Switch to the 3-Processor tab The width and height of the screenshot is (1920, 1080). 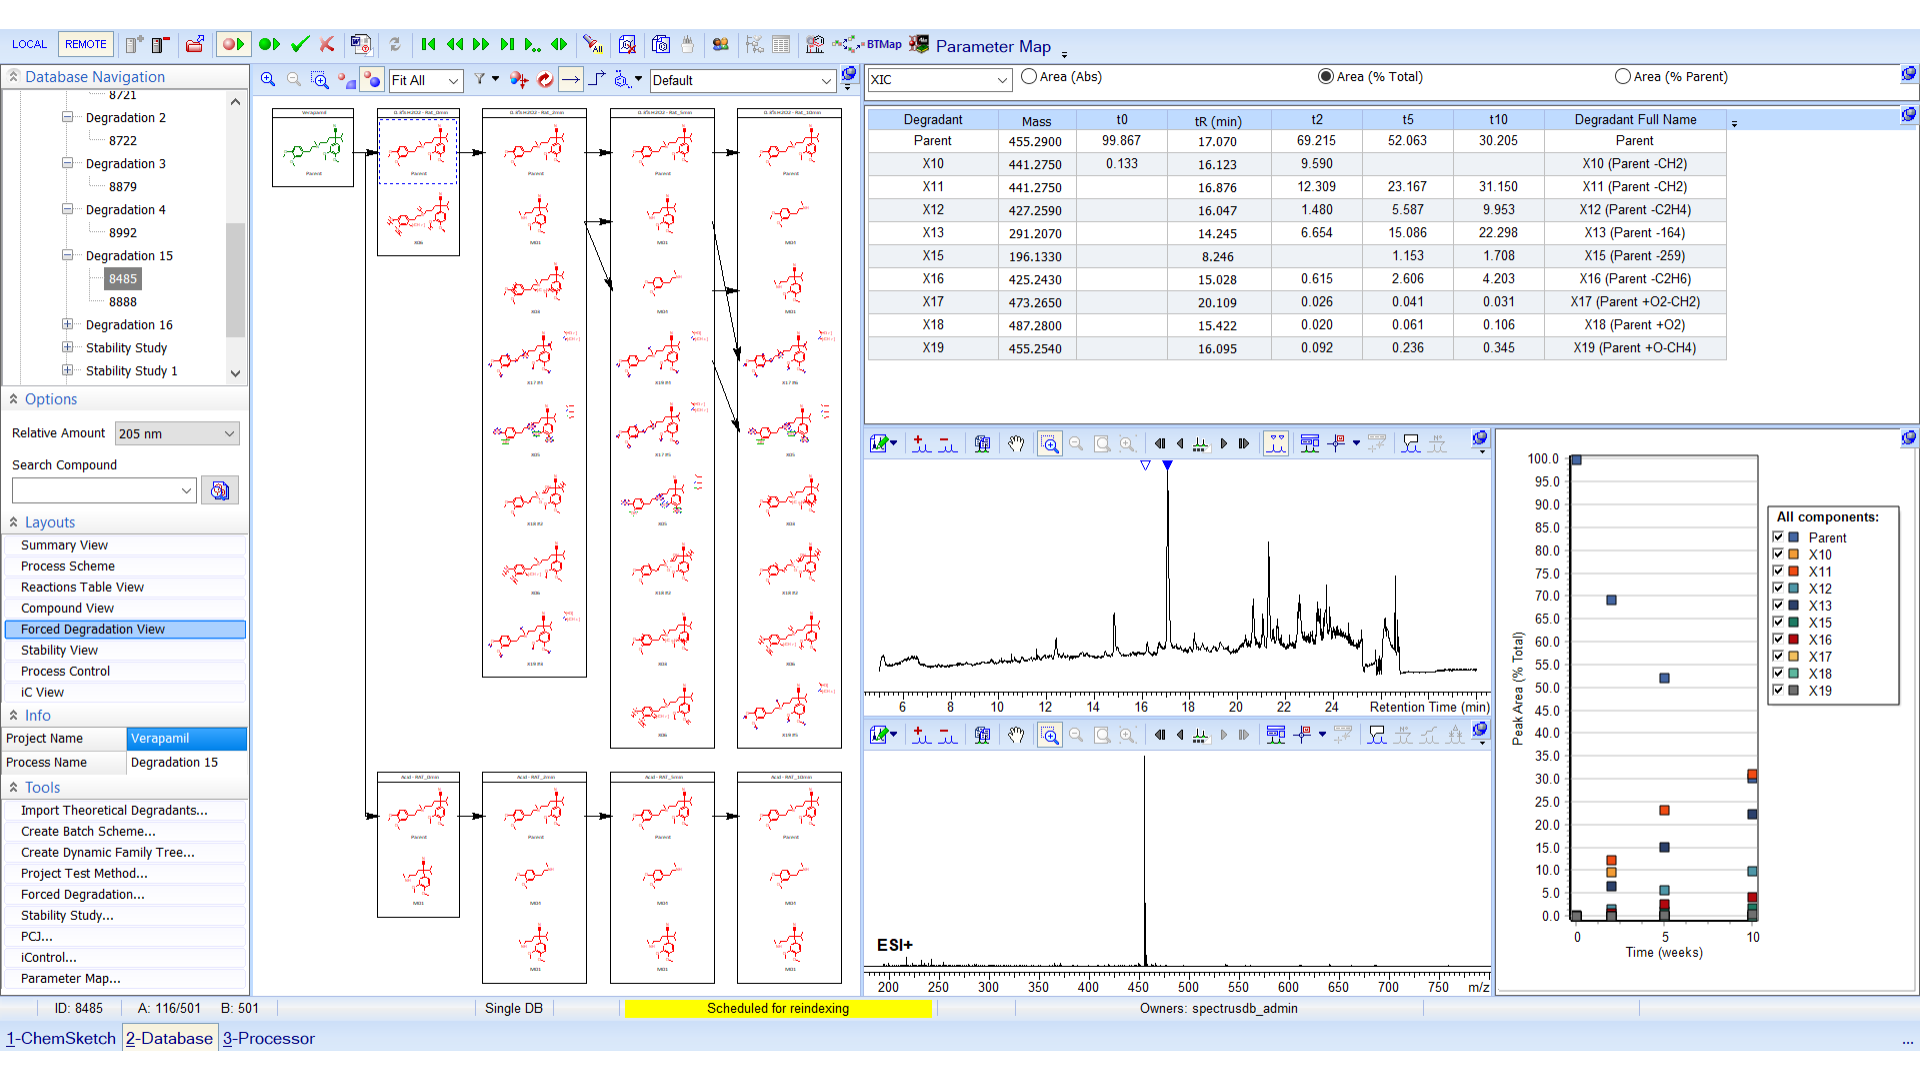coord(269,1038)
